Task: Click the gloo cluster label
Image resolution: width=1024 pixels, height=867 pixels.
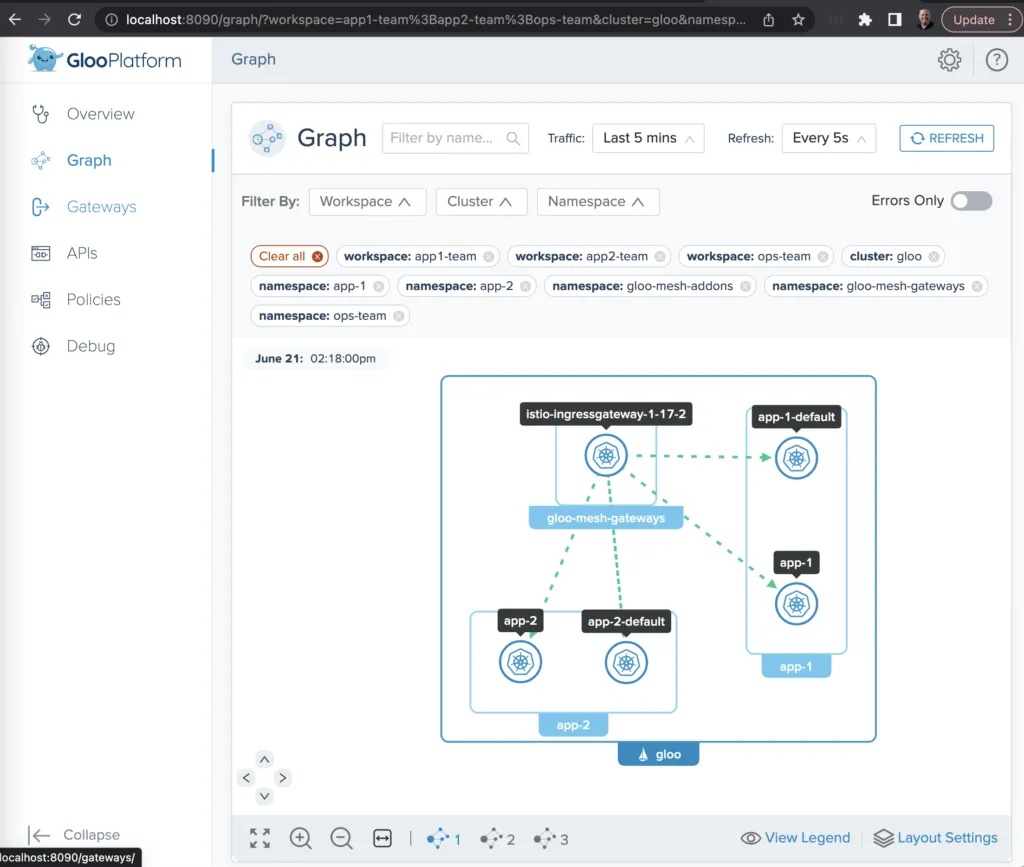Action: 658,754
